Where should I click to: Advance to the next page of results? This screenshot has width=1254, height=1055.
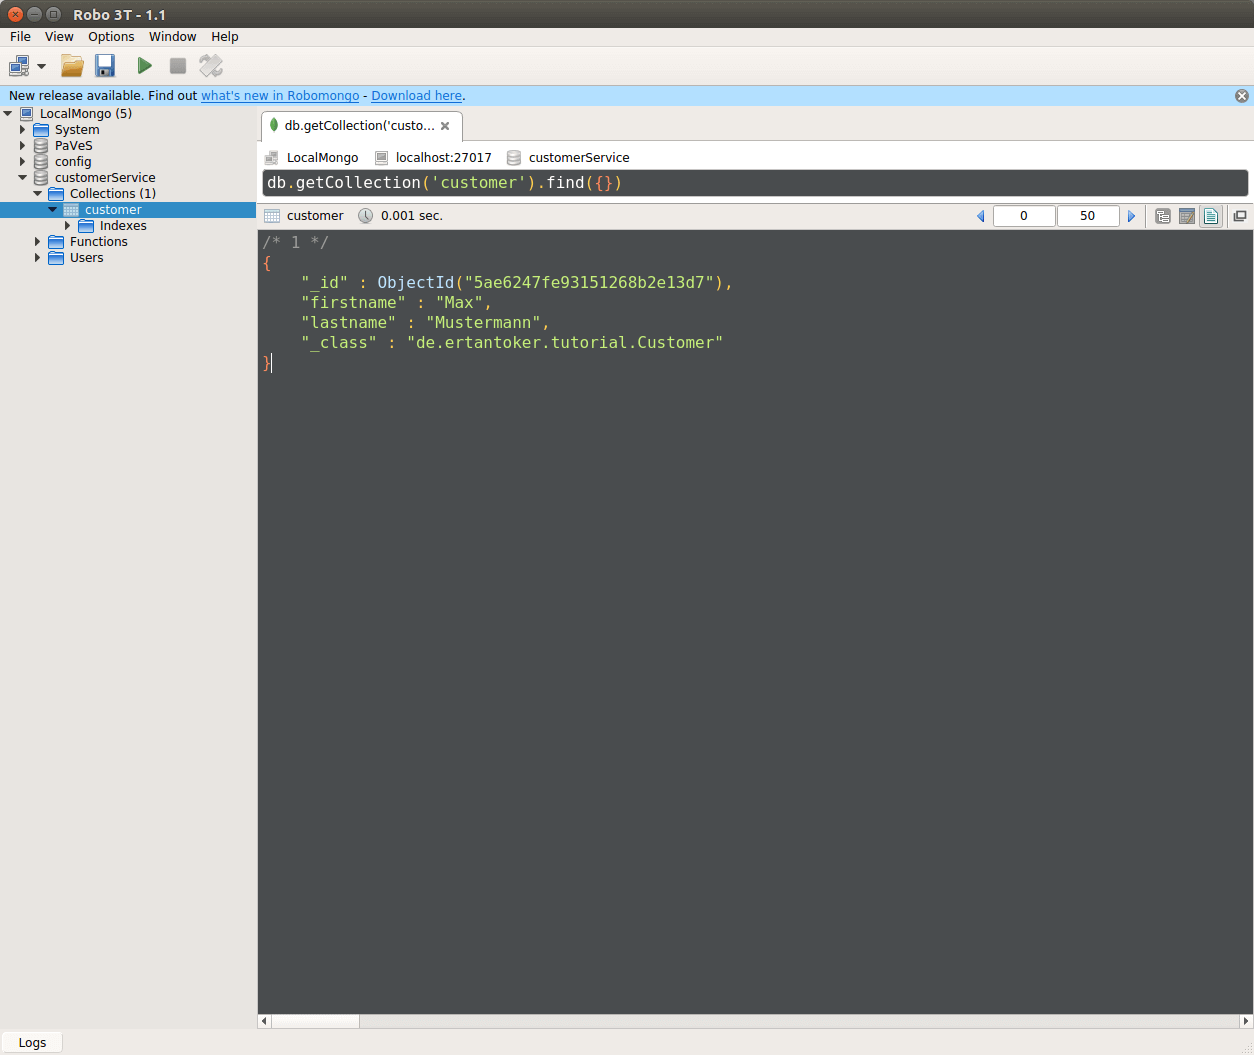[1131, 215]
